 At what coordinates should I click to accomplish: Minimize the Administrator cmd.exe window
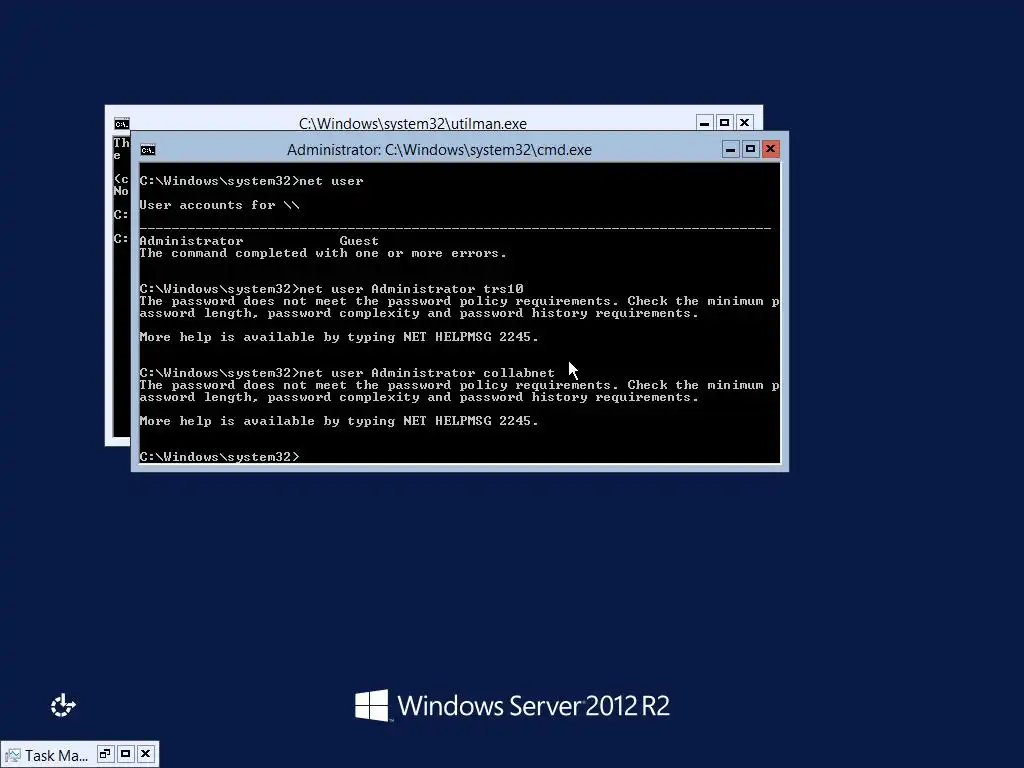(730, 150)
